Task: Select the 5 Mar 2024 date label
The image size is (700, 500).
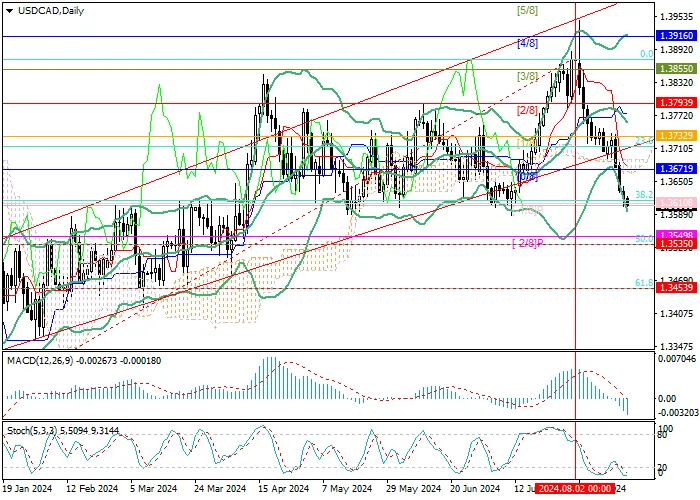Action: pos(154,488)
